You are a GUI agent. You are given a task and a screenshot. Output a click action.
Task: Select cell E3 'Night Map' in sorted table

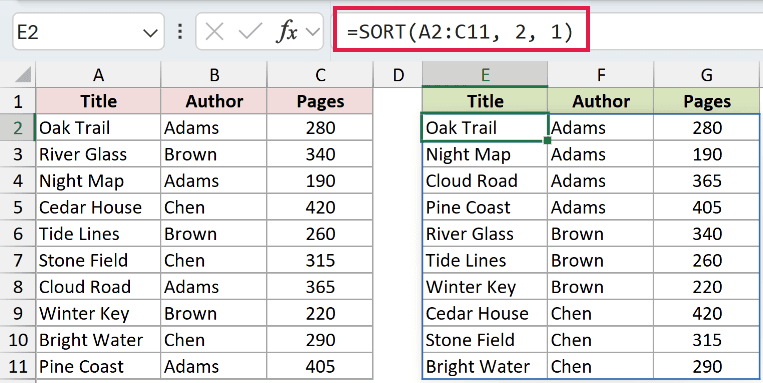[485, 154]
